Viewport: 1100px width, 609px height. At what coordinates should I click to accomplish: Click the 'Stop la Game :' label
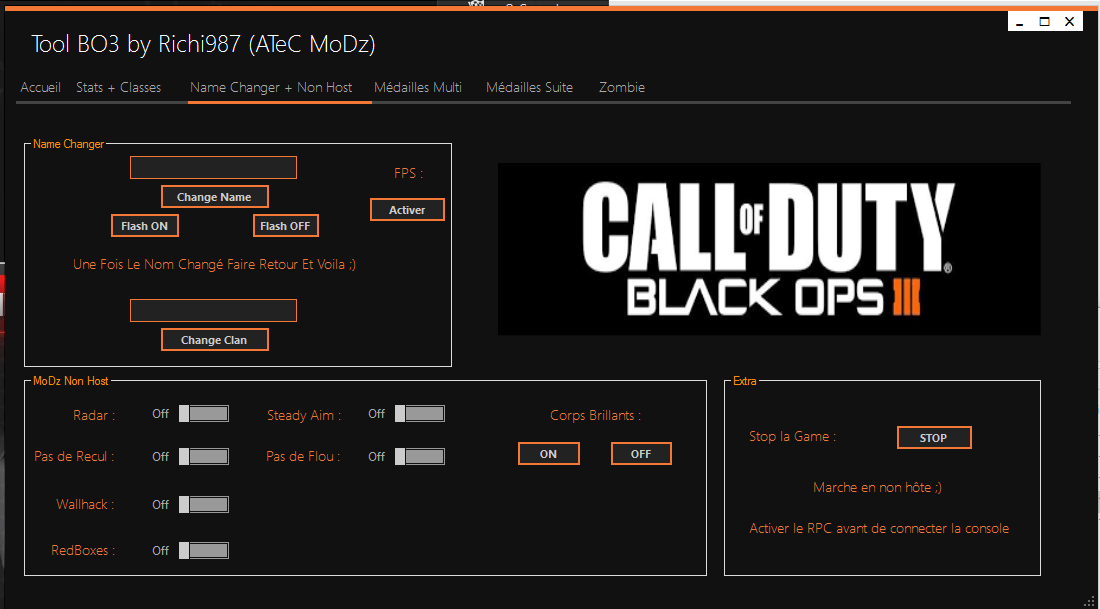click(793, 436)
